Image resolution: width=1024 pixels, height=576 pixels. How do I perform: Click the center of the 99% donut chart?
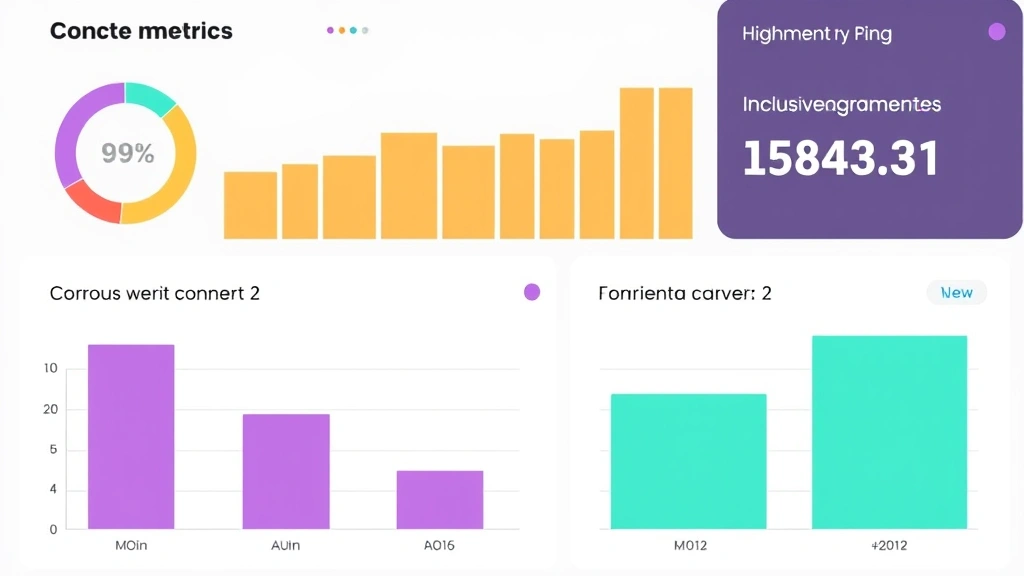tap(126, 152)
